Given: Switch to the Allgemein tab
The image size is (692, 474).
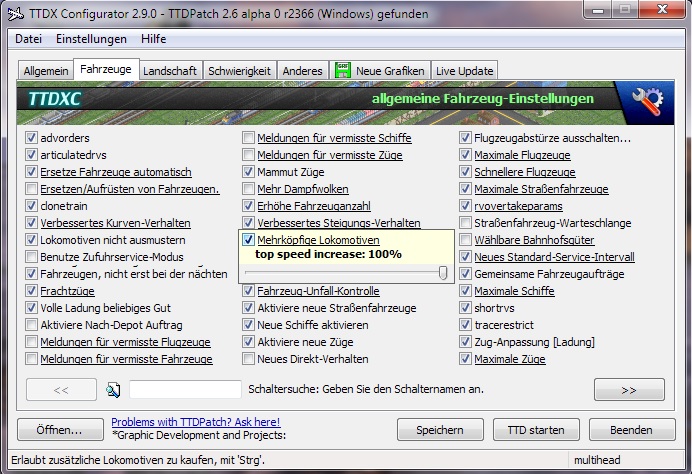Looking at the screenshot, I should 46,71.
